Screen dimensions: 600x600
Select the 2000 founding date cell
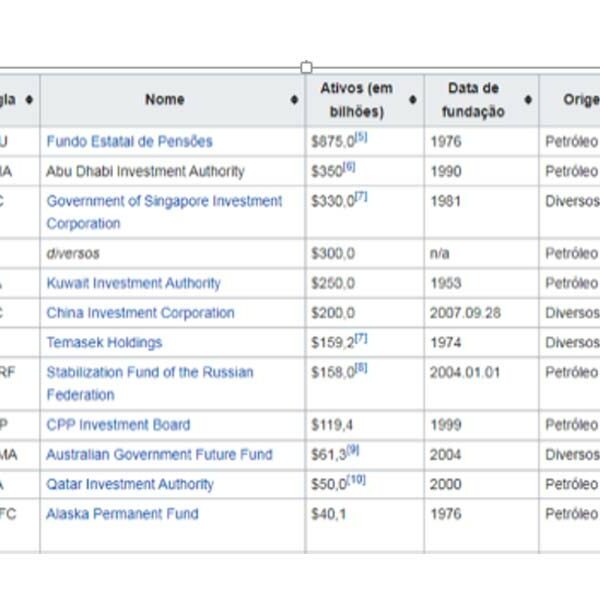pyautogui.click(x=481, y=484)
